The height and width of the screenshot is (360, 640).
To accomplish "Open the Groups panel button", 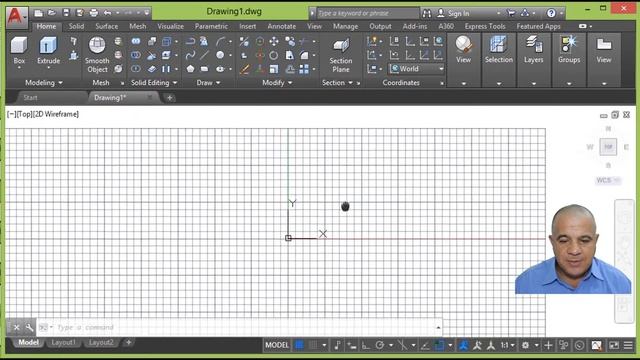I will click(569, 50).
